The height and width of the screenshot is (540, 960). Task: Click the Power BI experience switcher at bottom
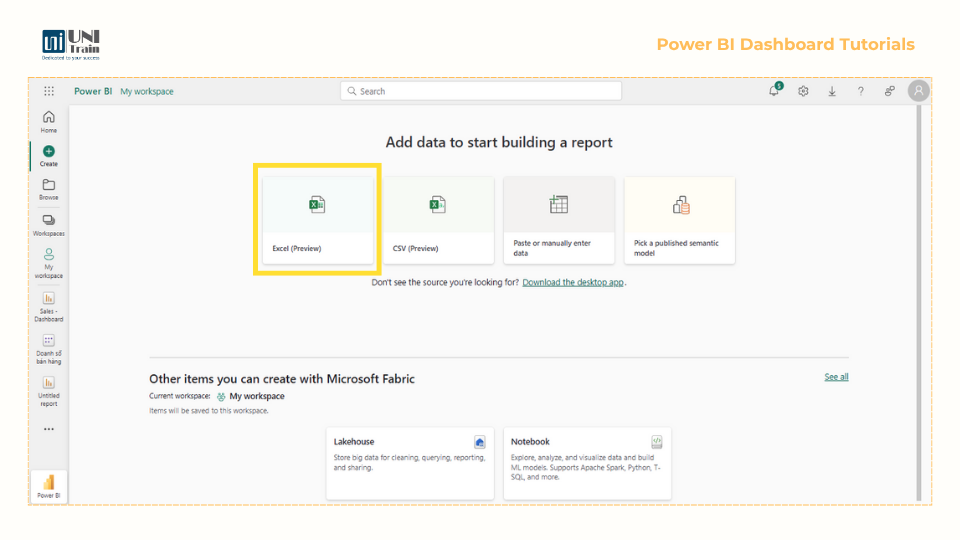tap(48, 486)
